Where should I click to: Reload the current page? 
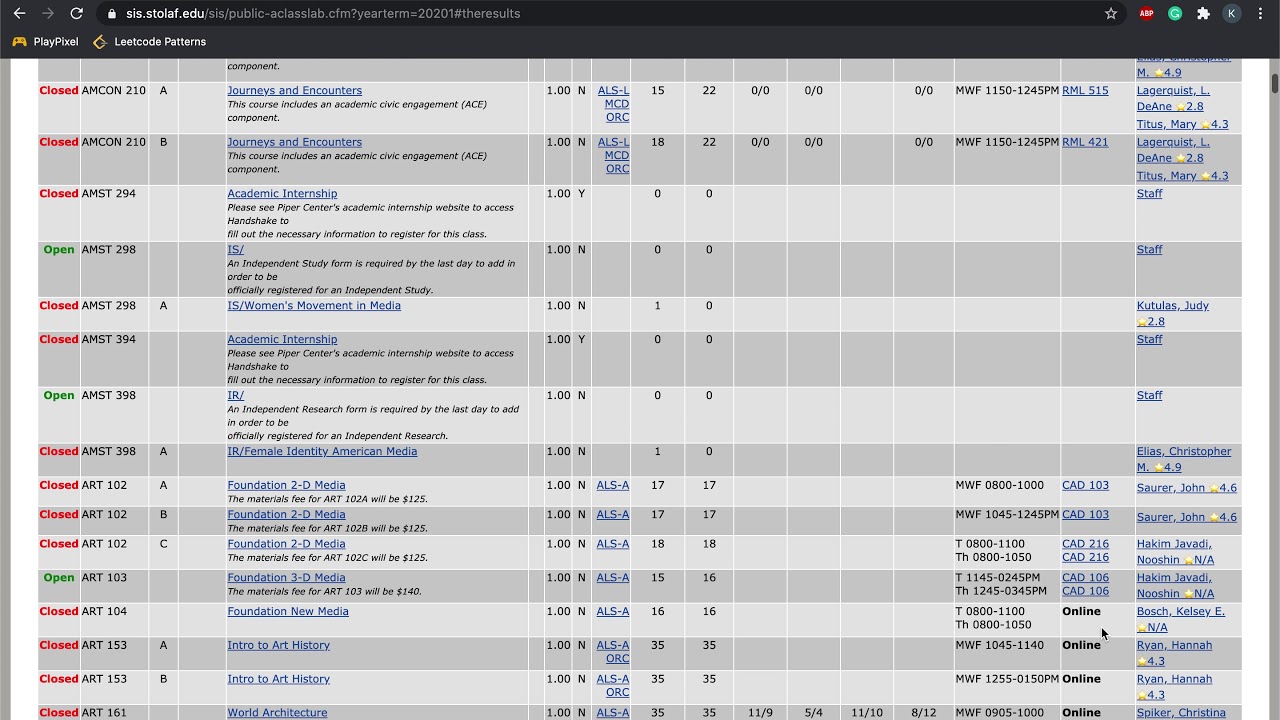click(x=77, y=13)
